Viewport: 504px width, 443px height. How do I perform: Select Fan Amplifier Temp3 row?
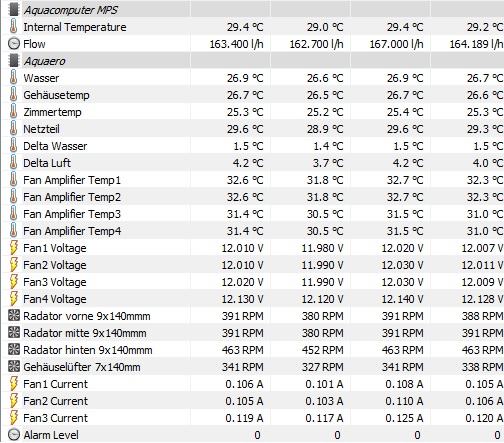[x=253, y=214]
